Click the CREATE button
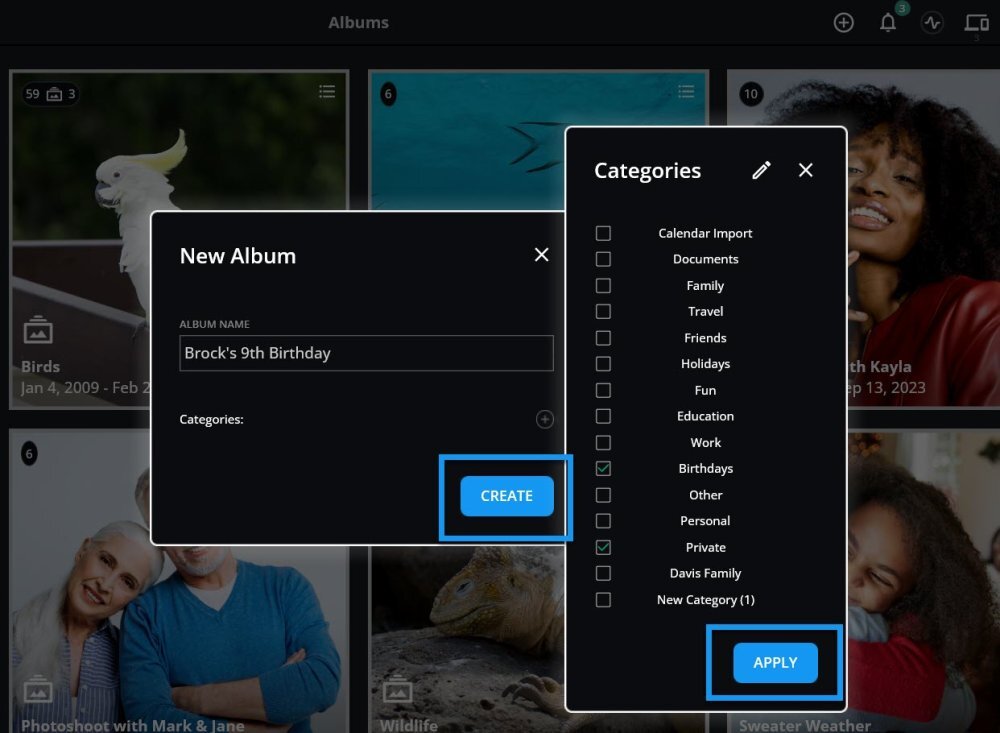Image resolution: width=1000 pixels, height=733 pixels. (x=506, y=496)
